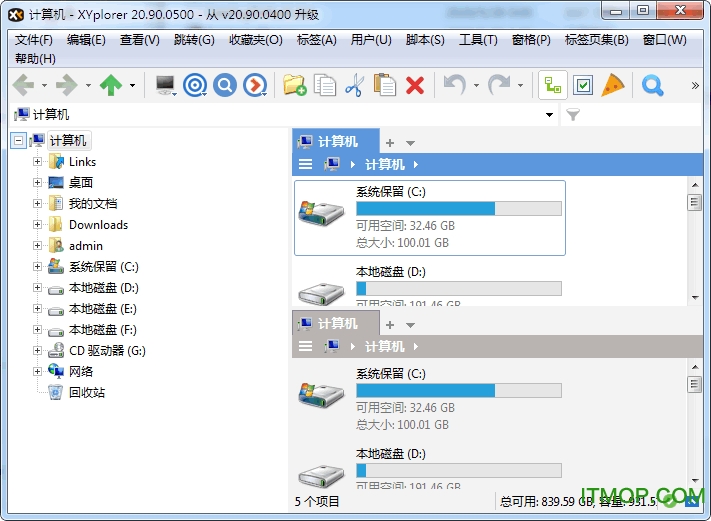This screenshot has height=521, width=711.
Task: Open Forward button history dropdown
Action: click(x=88, y=85)
